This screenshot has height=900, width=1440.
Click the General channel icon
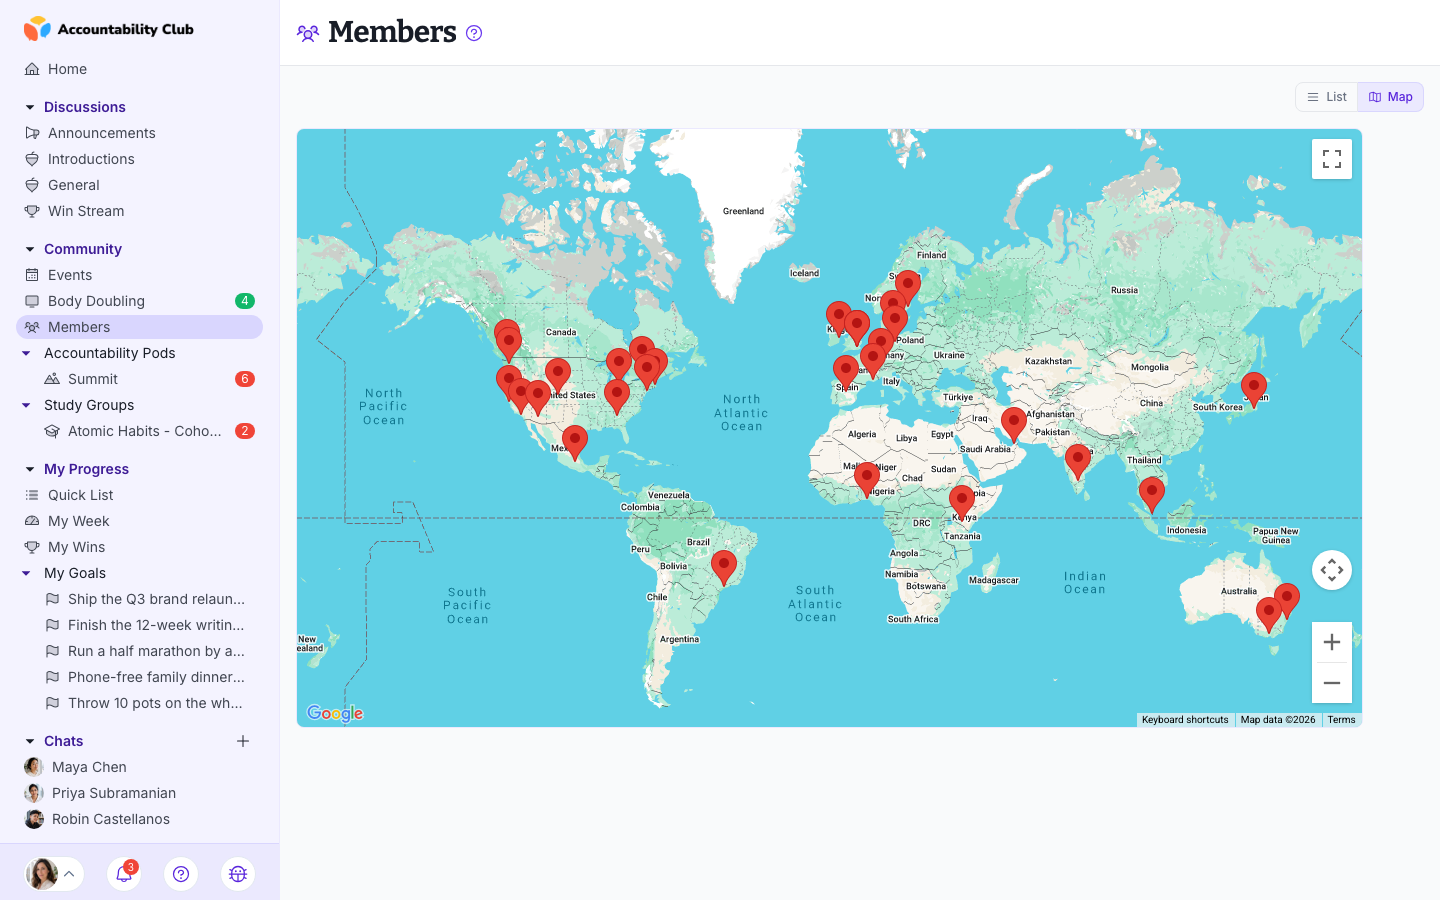[32, 185]
